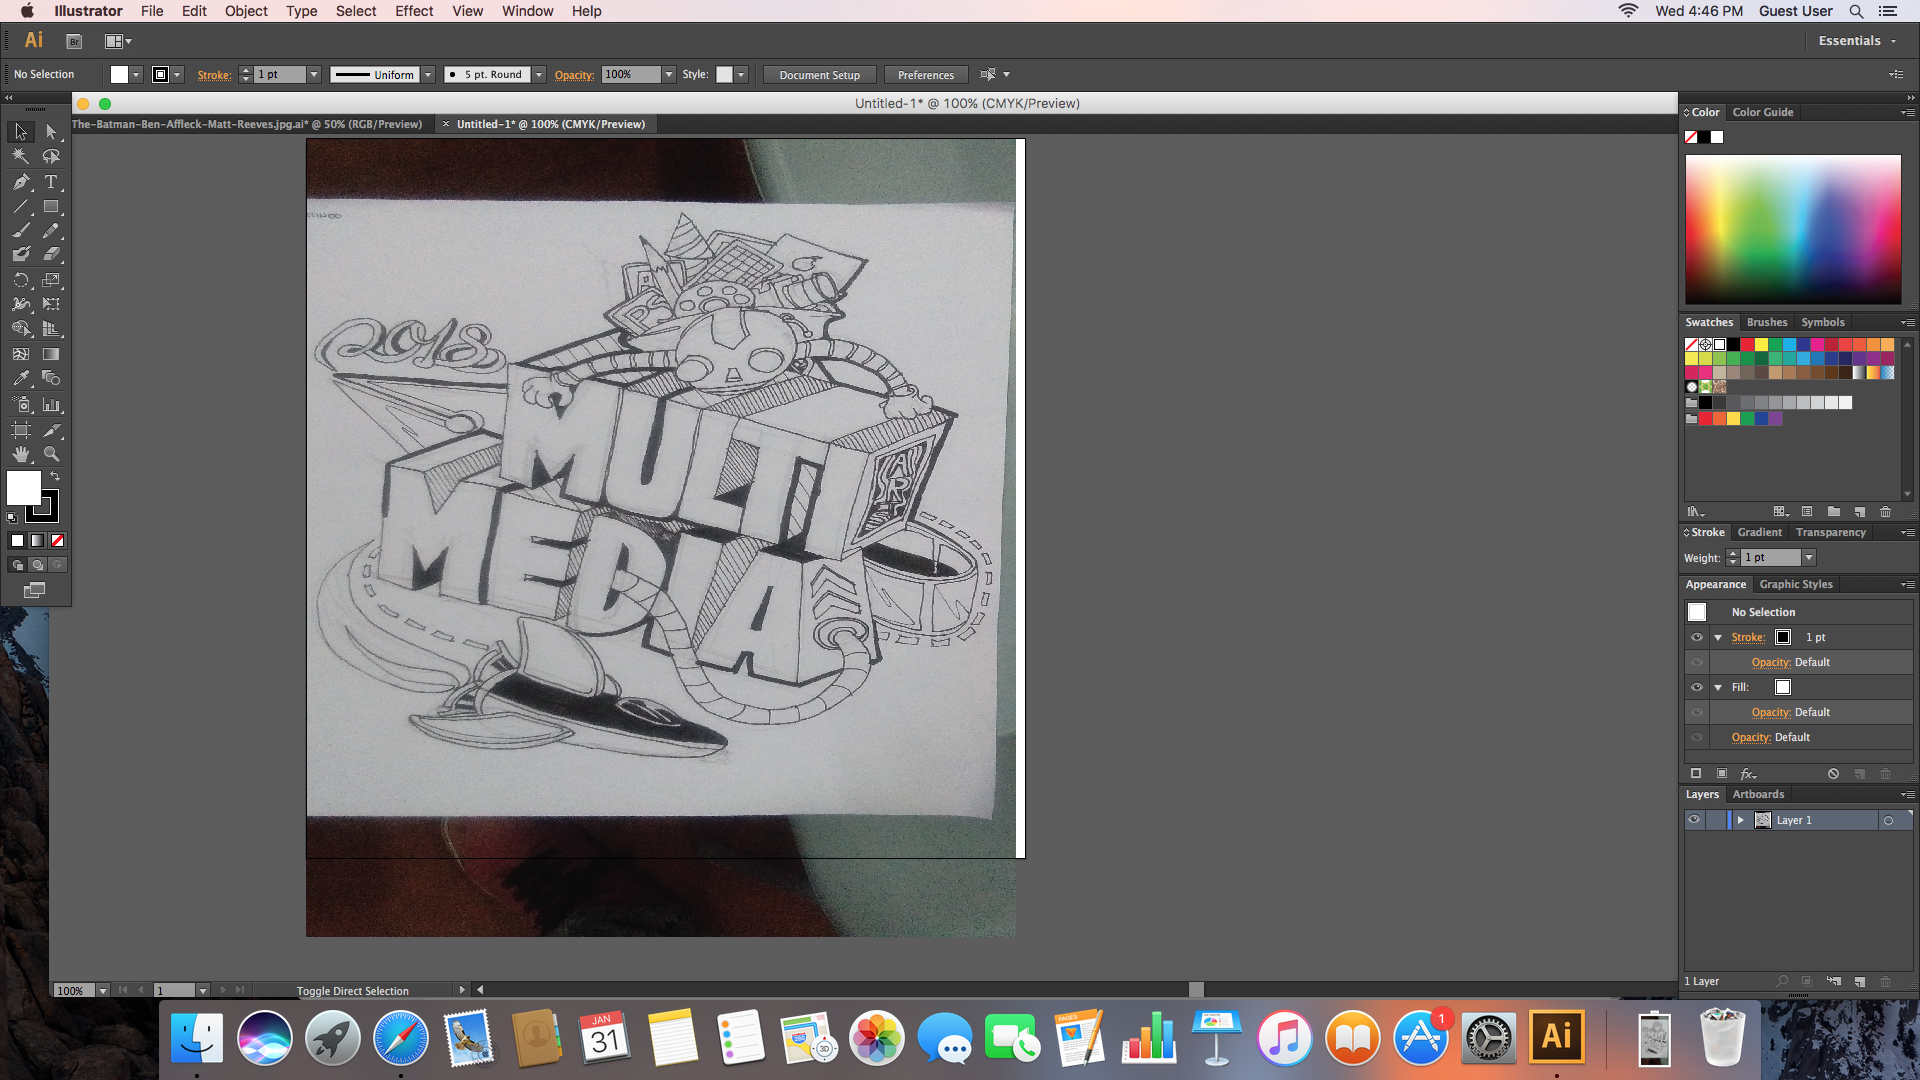Viewport: 1920px width, 1080px height.
Task: Select the Scale tool
Action: pos(51,280)
